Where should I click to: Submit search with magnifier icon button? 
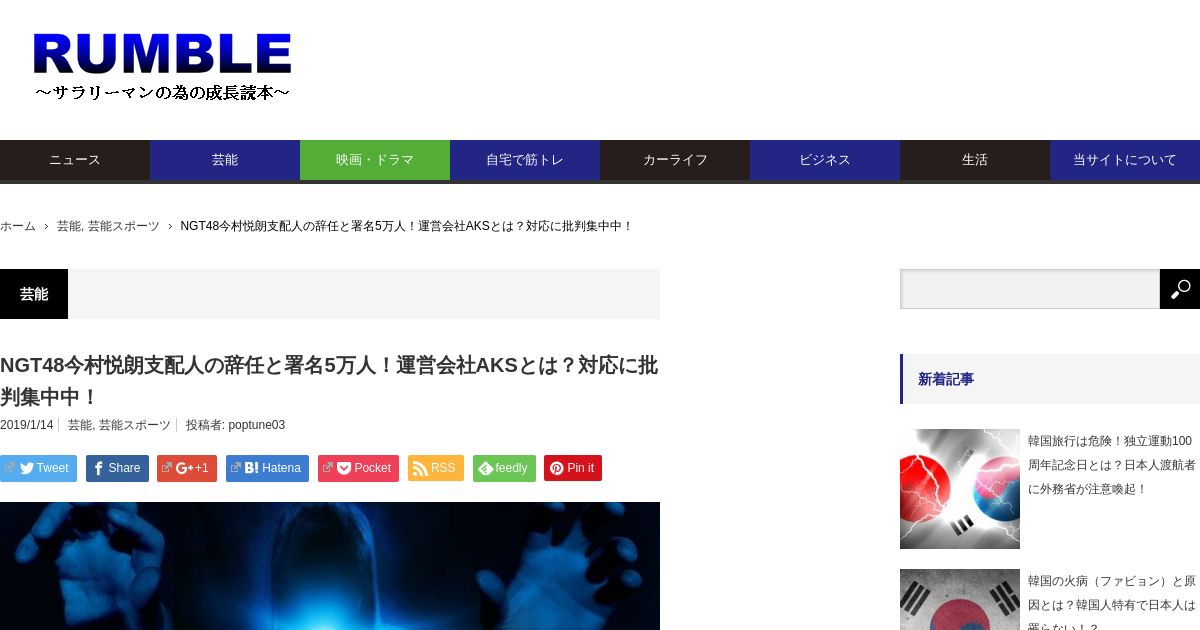pos(1180,289)
